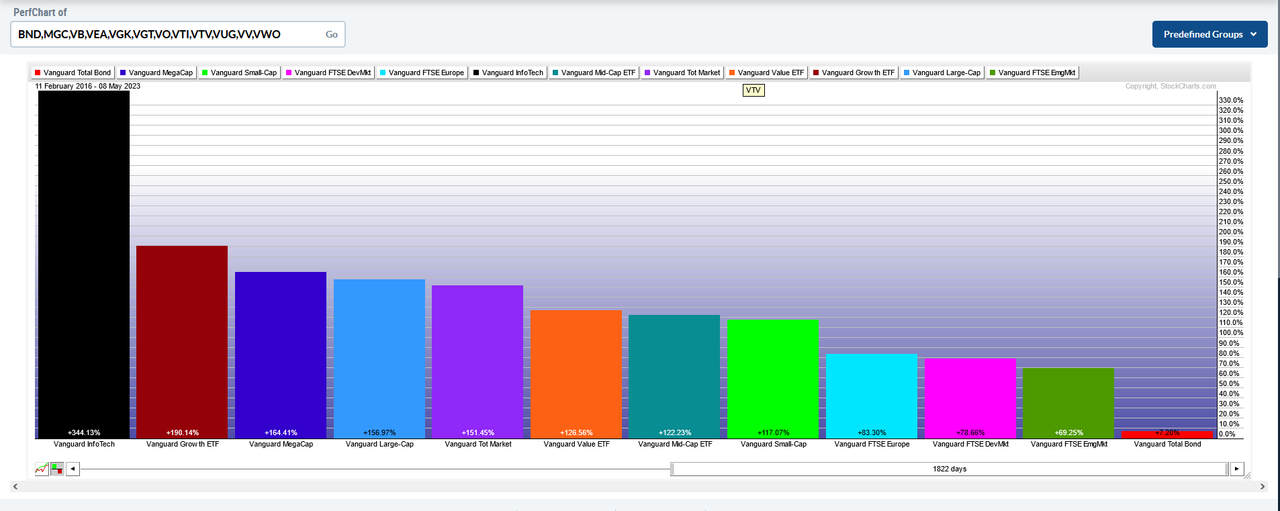Click the dark red Vanguard Growth ETF bar
The width and height of the screenshot is (1280, 511).
click(182, 342)
